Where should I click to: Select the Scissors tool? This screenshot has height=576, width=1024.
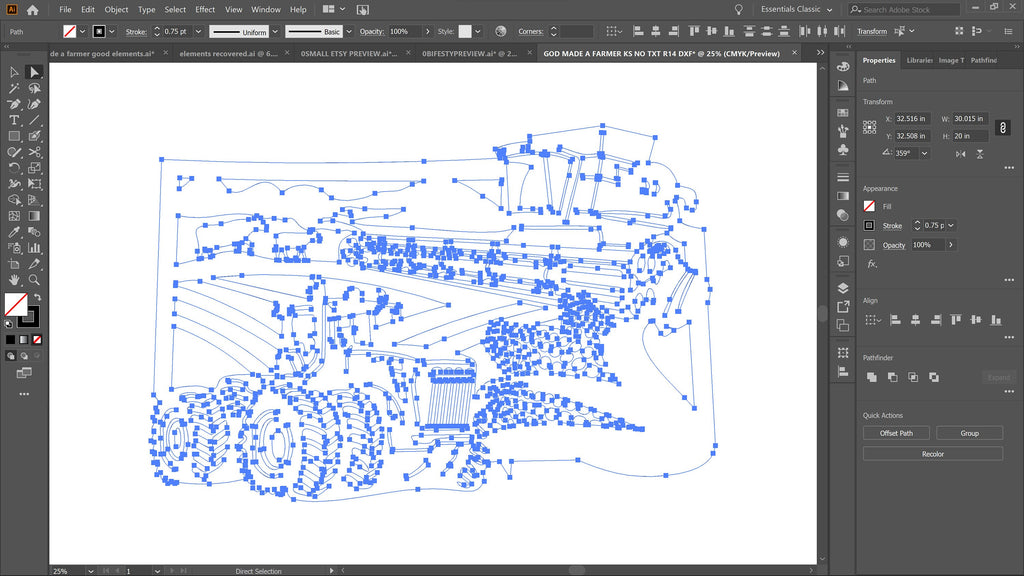[x=34, y=152]
